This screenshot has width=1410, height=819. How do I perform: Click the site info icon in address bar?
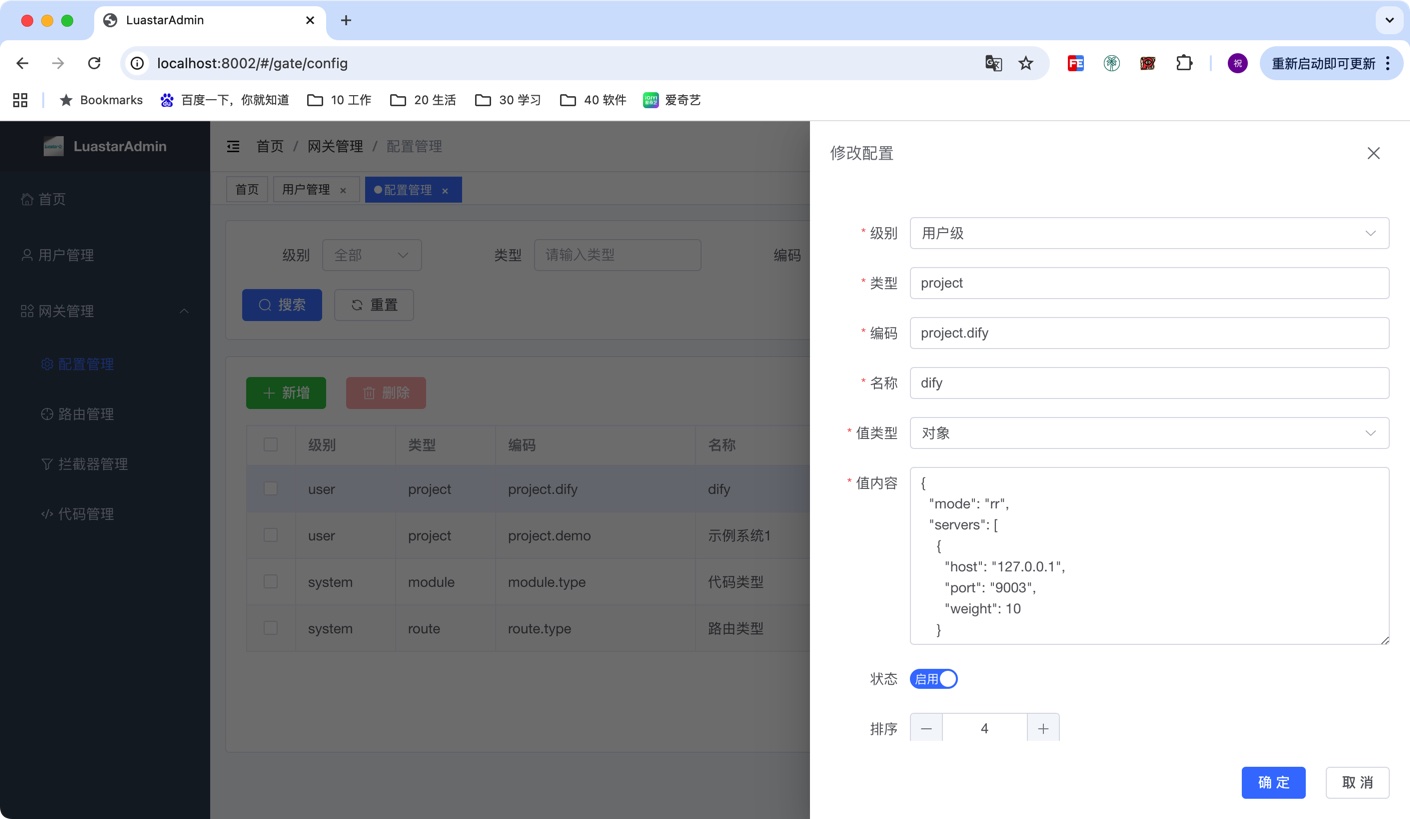tap(138, 63)
